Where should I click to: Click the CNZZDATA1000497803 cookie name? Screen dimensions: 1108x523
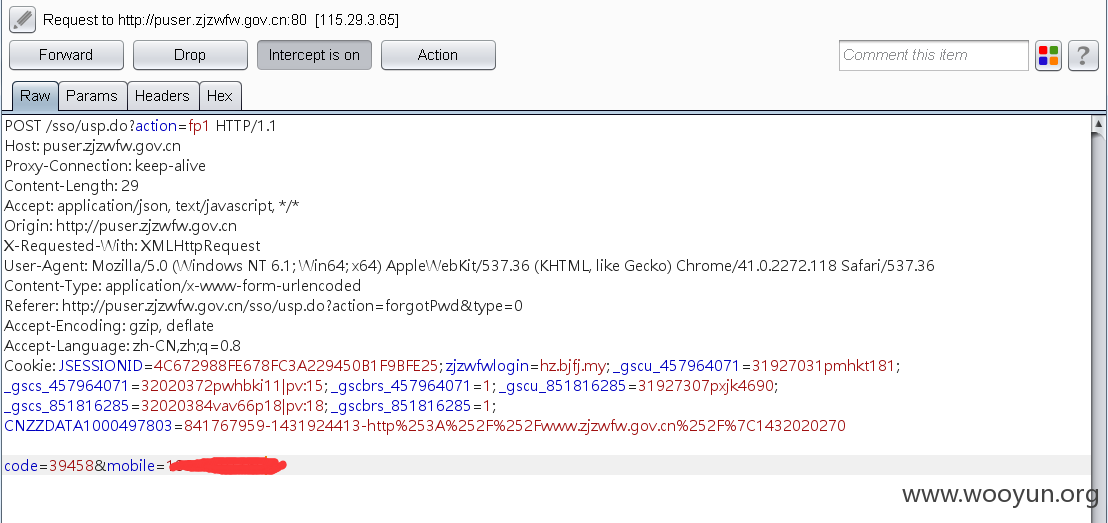[x=88, y=425]
